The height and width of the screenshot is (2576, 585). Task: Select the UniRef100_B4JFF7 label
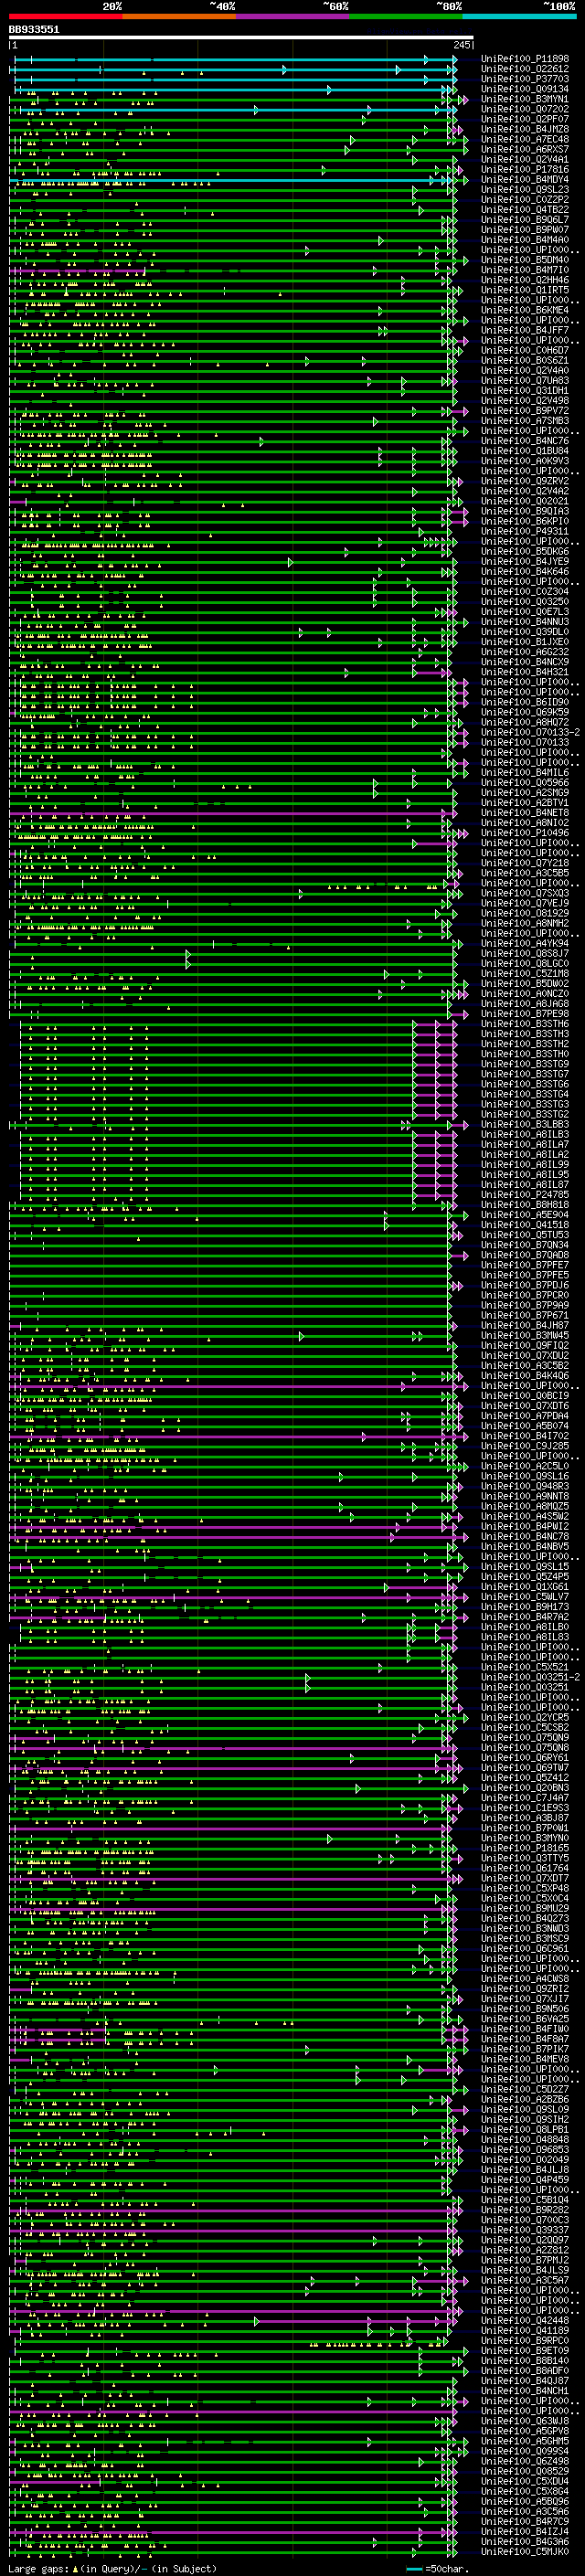coord(525,330)
